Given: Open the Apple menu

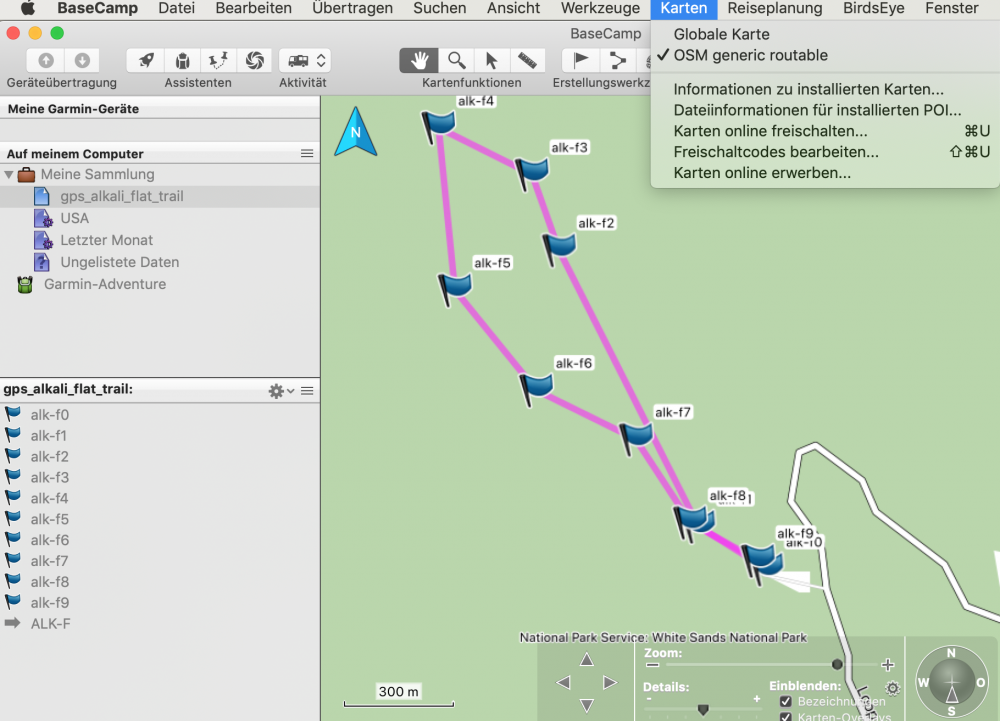Looking at the screenshot, I should point(28,8).
